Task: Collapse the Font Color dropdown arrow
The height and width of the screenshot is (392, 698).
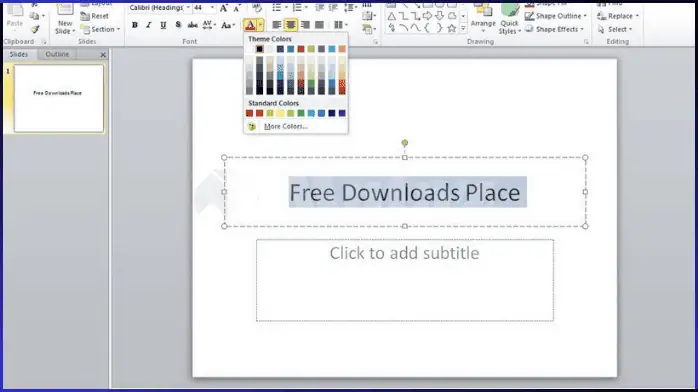Action: (x=260, y=25)
